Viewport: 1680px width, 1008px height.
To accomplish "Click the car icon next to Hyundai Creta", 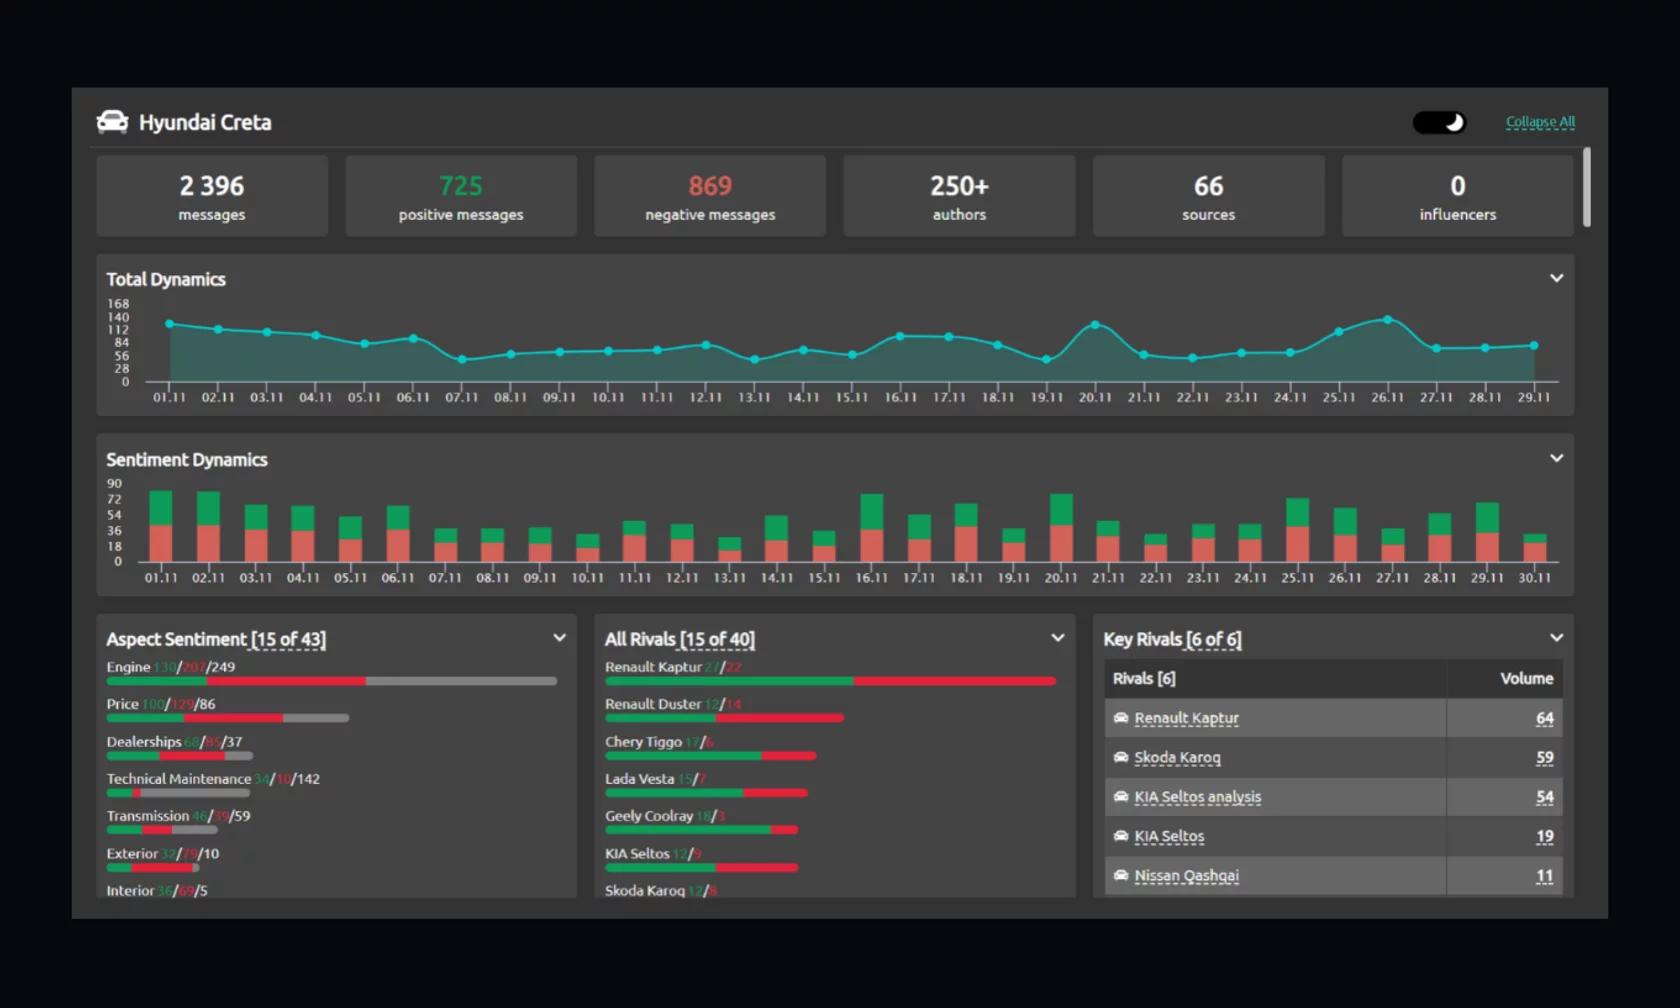I will click(112, 122).
